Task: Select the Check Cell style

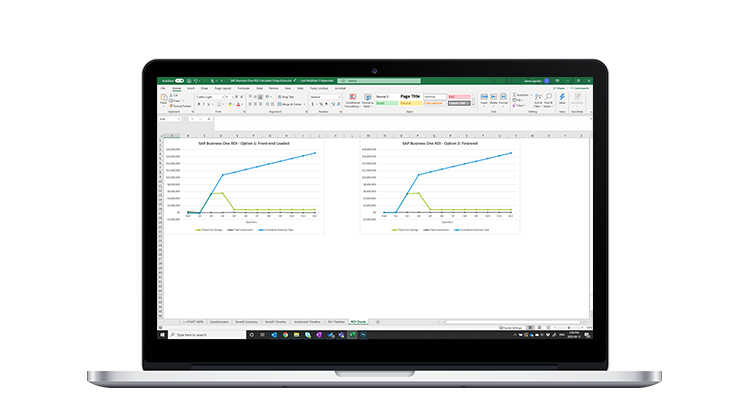Action: [x=459, y=103]
